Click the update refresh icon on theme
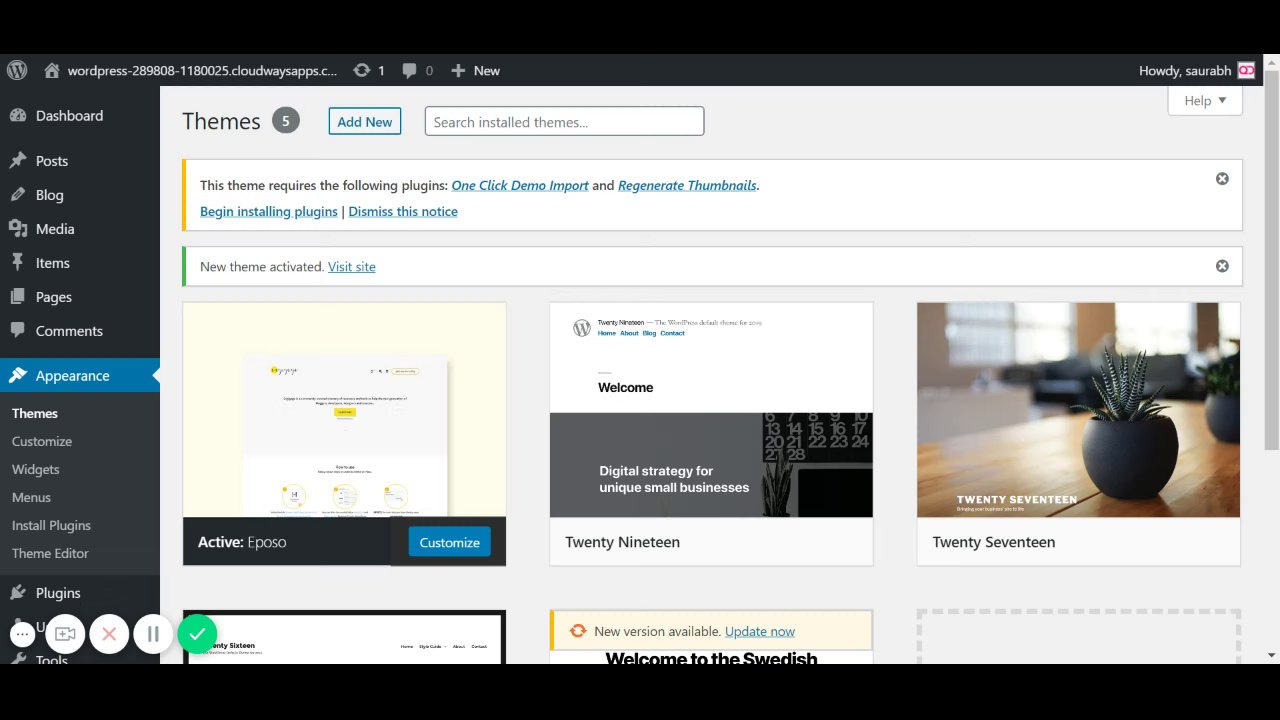This screenshot has height=720, width=1280. 578,631
